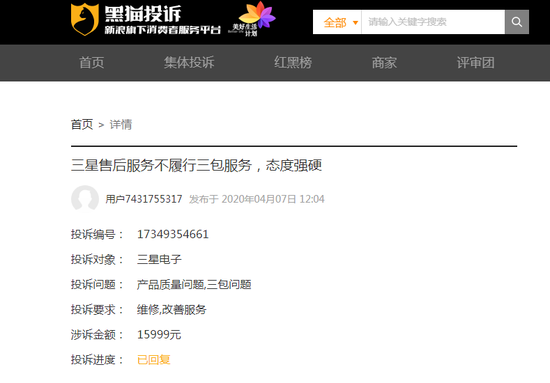550x383 pixels.
Task: Click the 投诉问题 label
Action: click(x=97, y=284)
